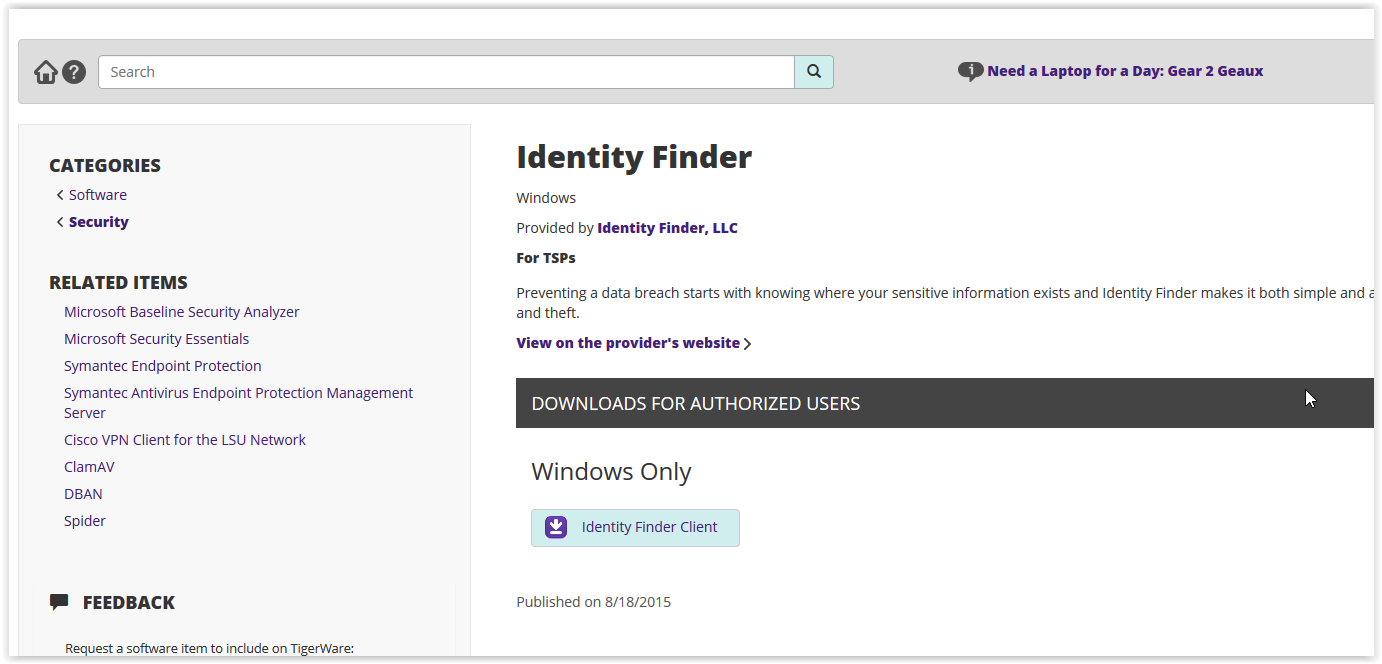1382x664 pixels.
Task: Go back to the Software category
Action: click(97, 195)
